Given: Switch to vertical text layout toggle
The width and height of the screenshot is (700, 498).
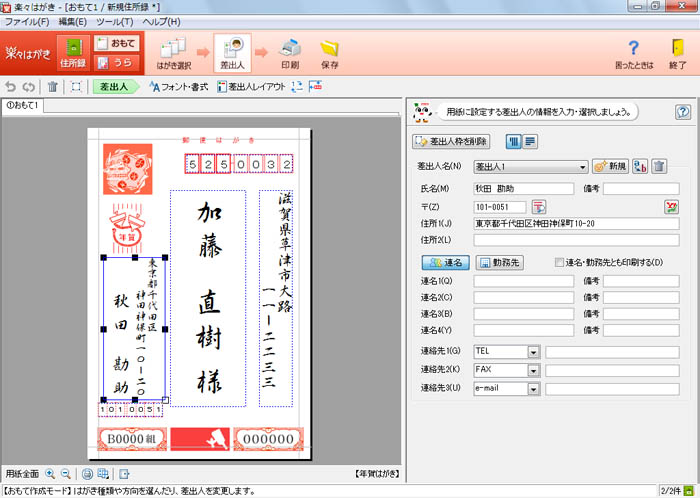Looking at the screenshot, I should pyautogui.click(x=513, y=141).
